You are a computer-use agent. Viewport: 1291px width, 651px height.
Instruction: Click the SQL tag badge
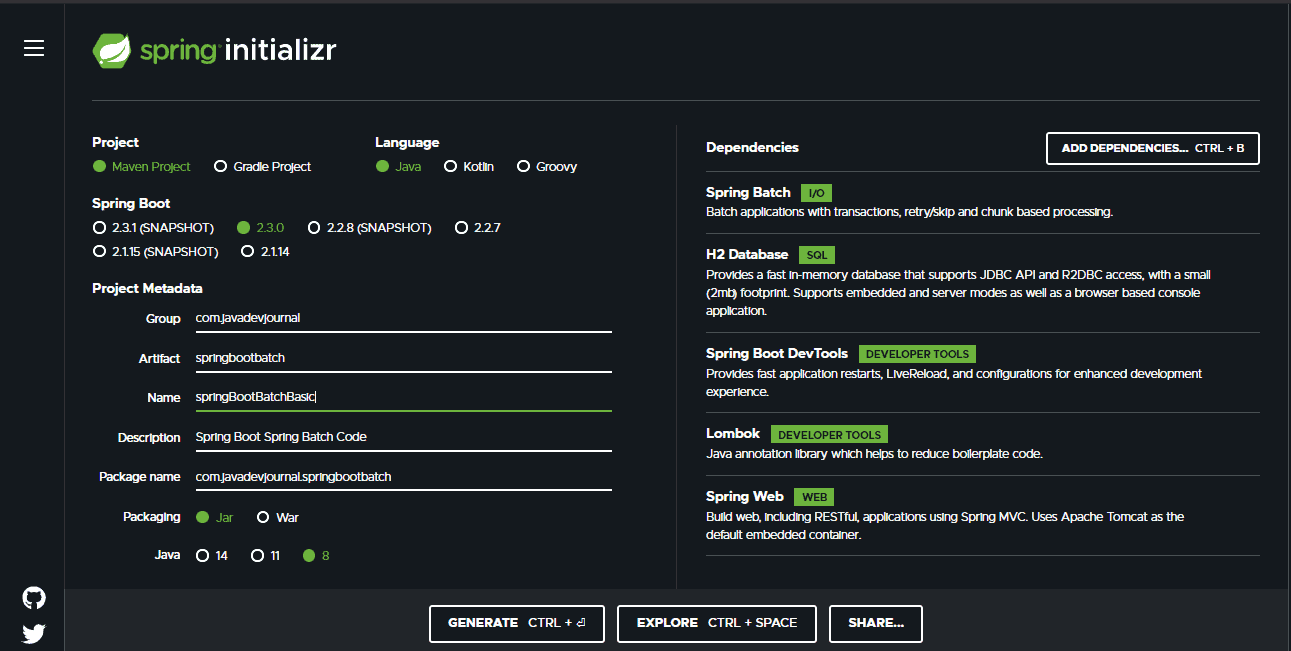(x=817, y=255)
